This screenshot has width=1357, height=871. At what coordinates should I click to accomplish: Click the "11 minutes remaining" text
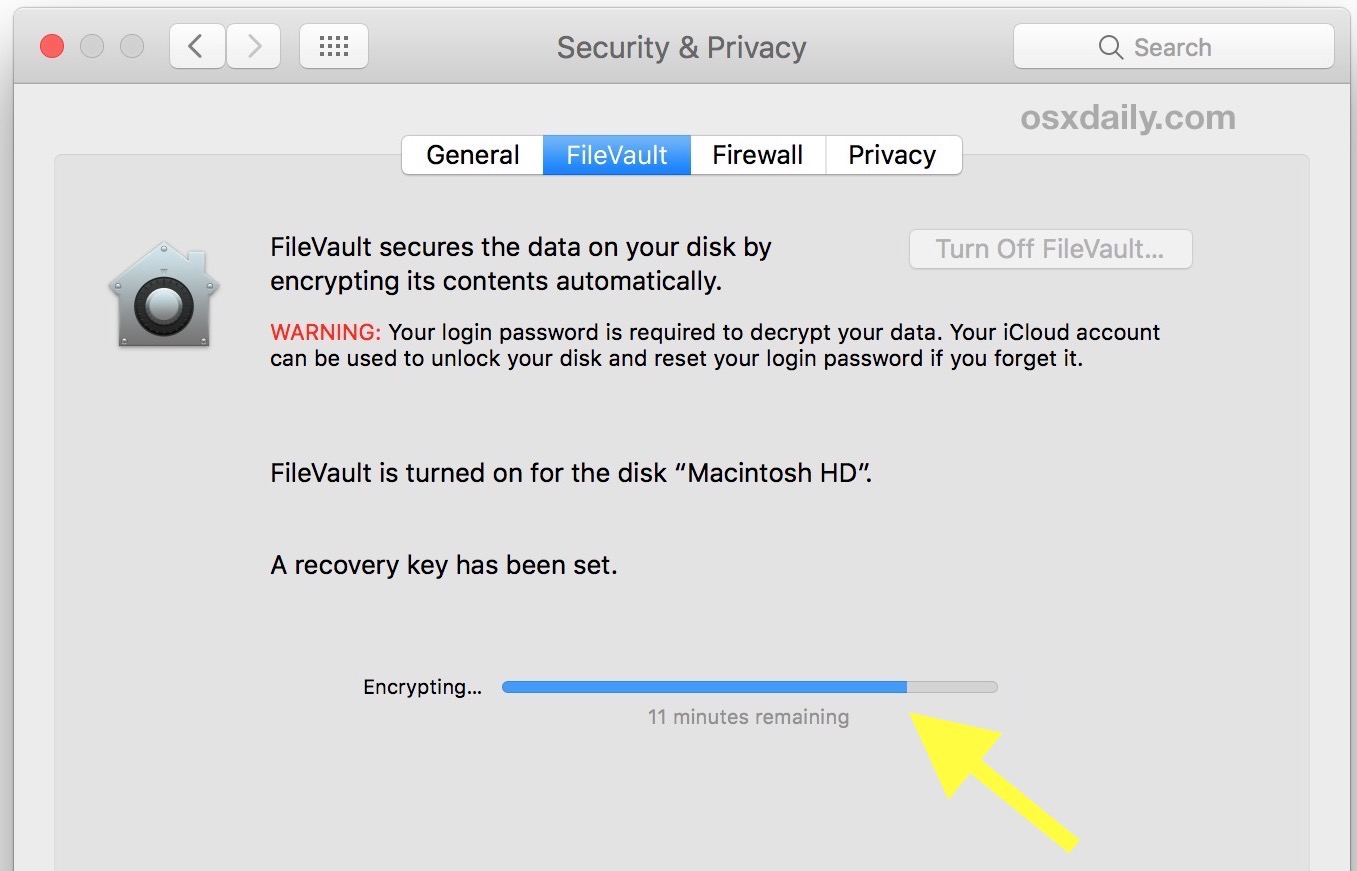coord(748,717)
